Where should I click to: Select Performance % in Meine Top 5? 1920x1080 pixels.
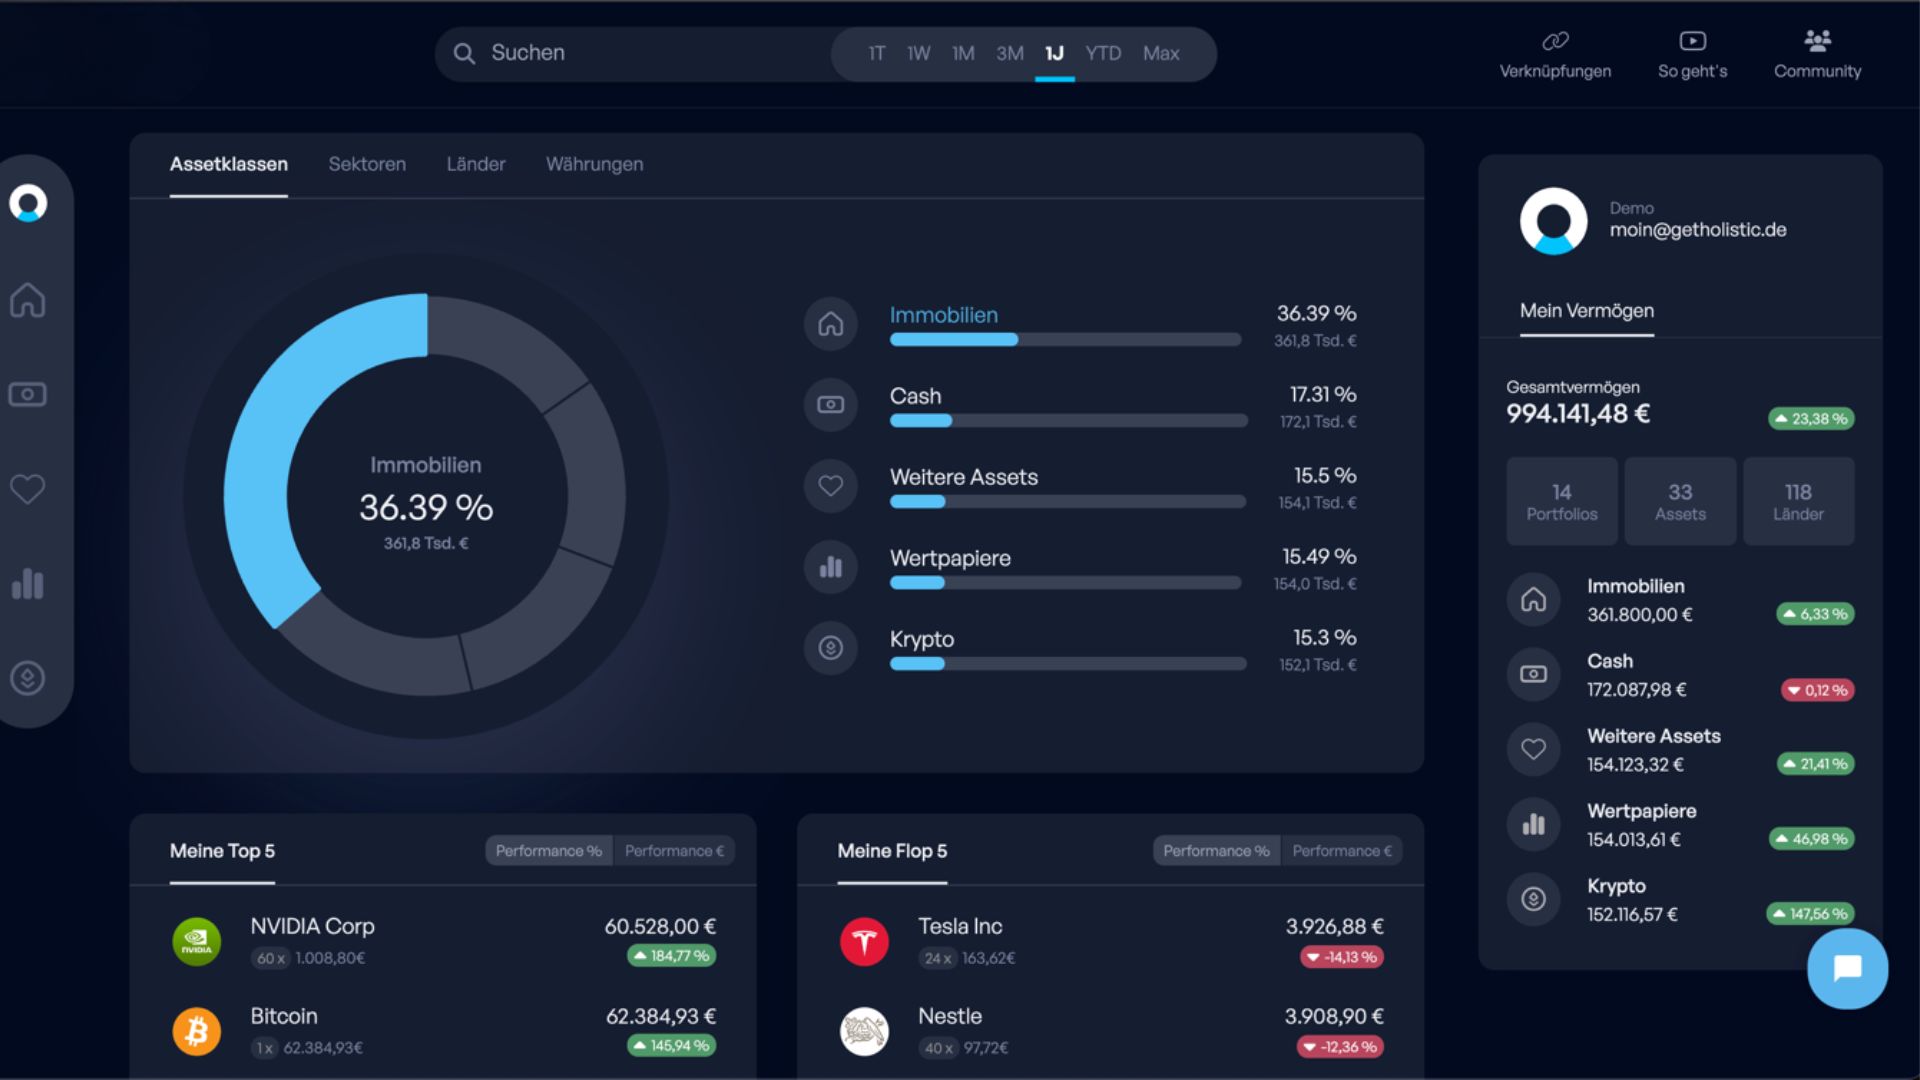549,851
